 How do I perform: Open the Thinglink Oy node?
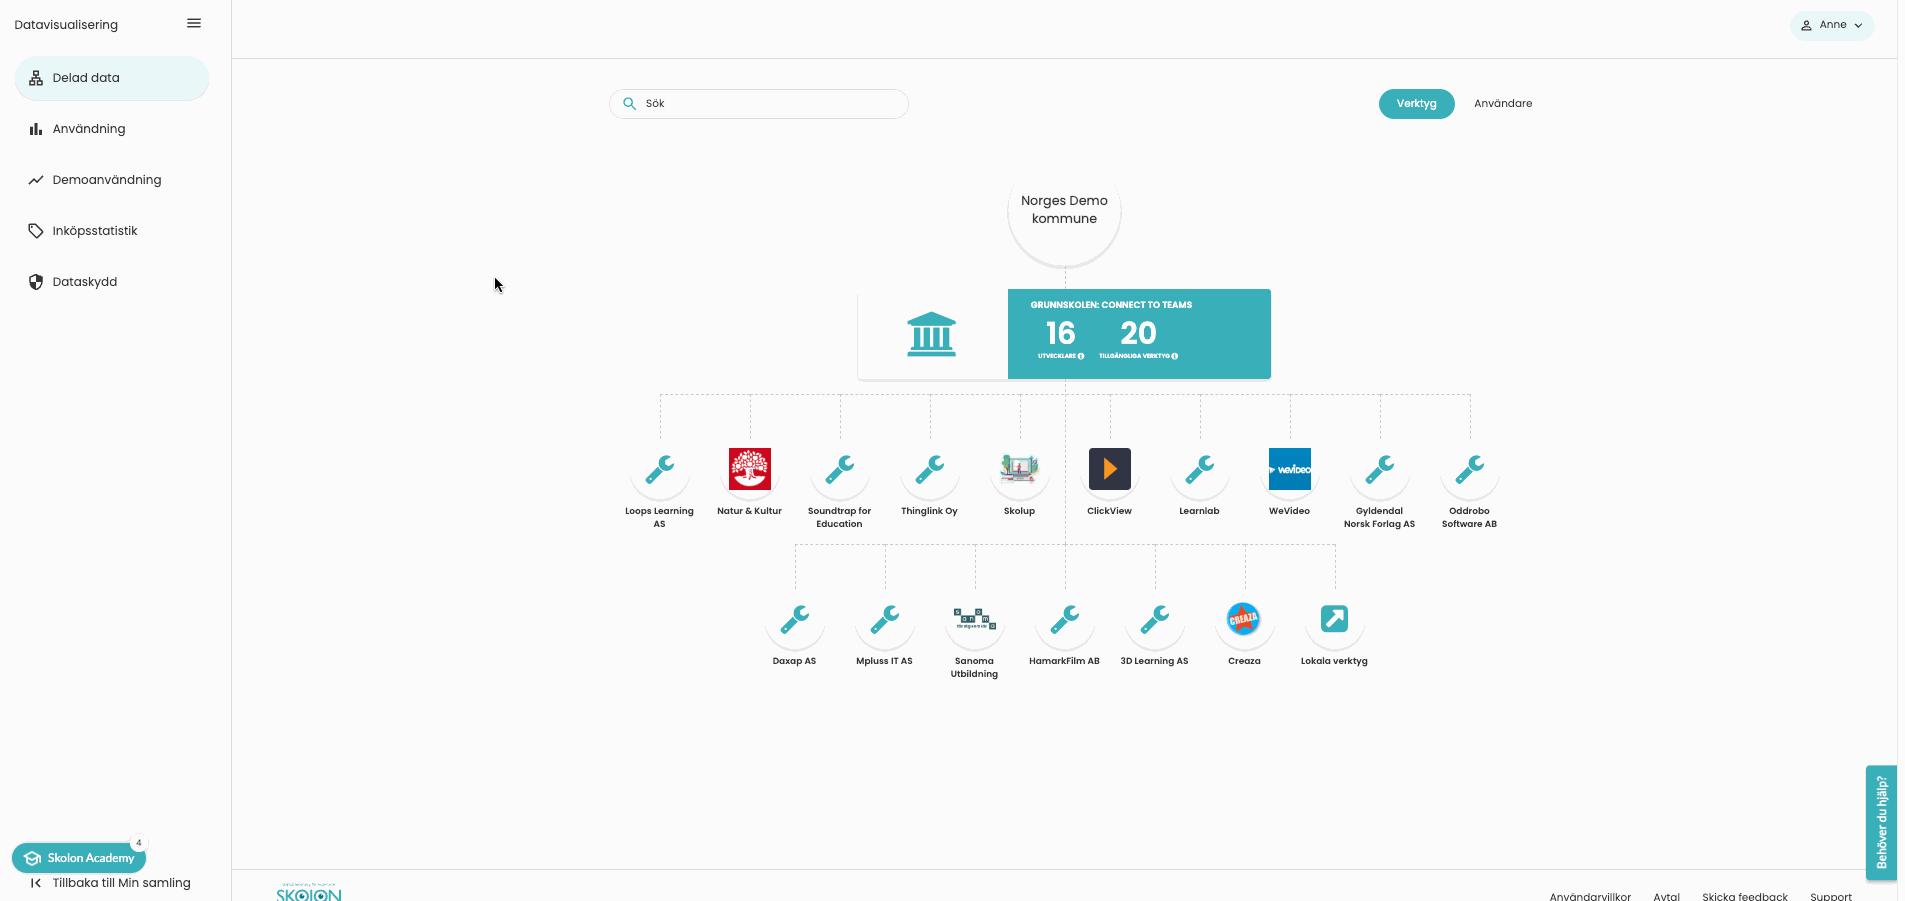tap(930, 469)
